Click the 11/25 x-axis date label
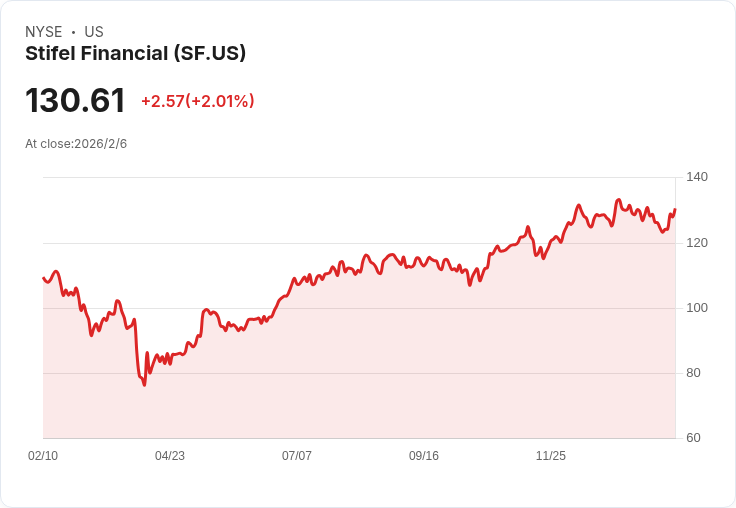The height and width of the screenshot is (508, 736). pos(551,456)
